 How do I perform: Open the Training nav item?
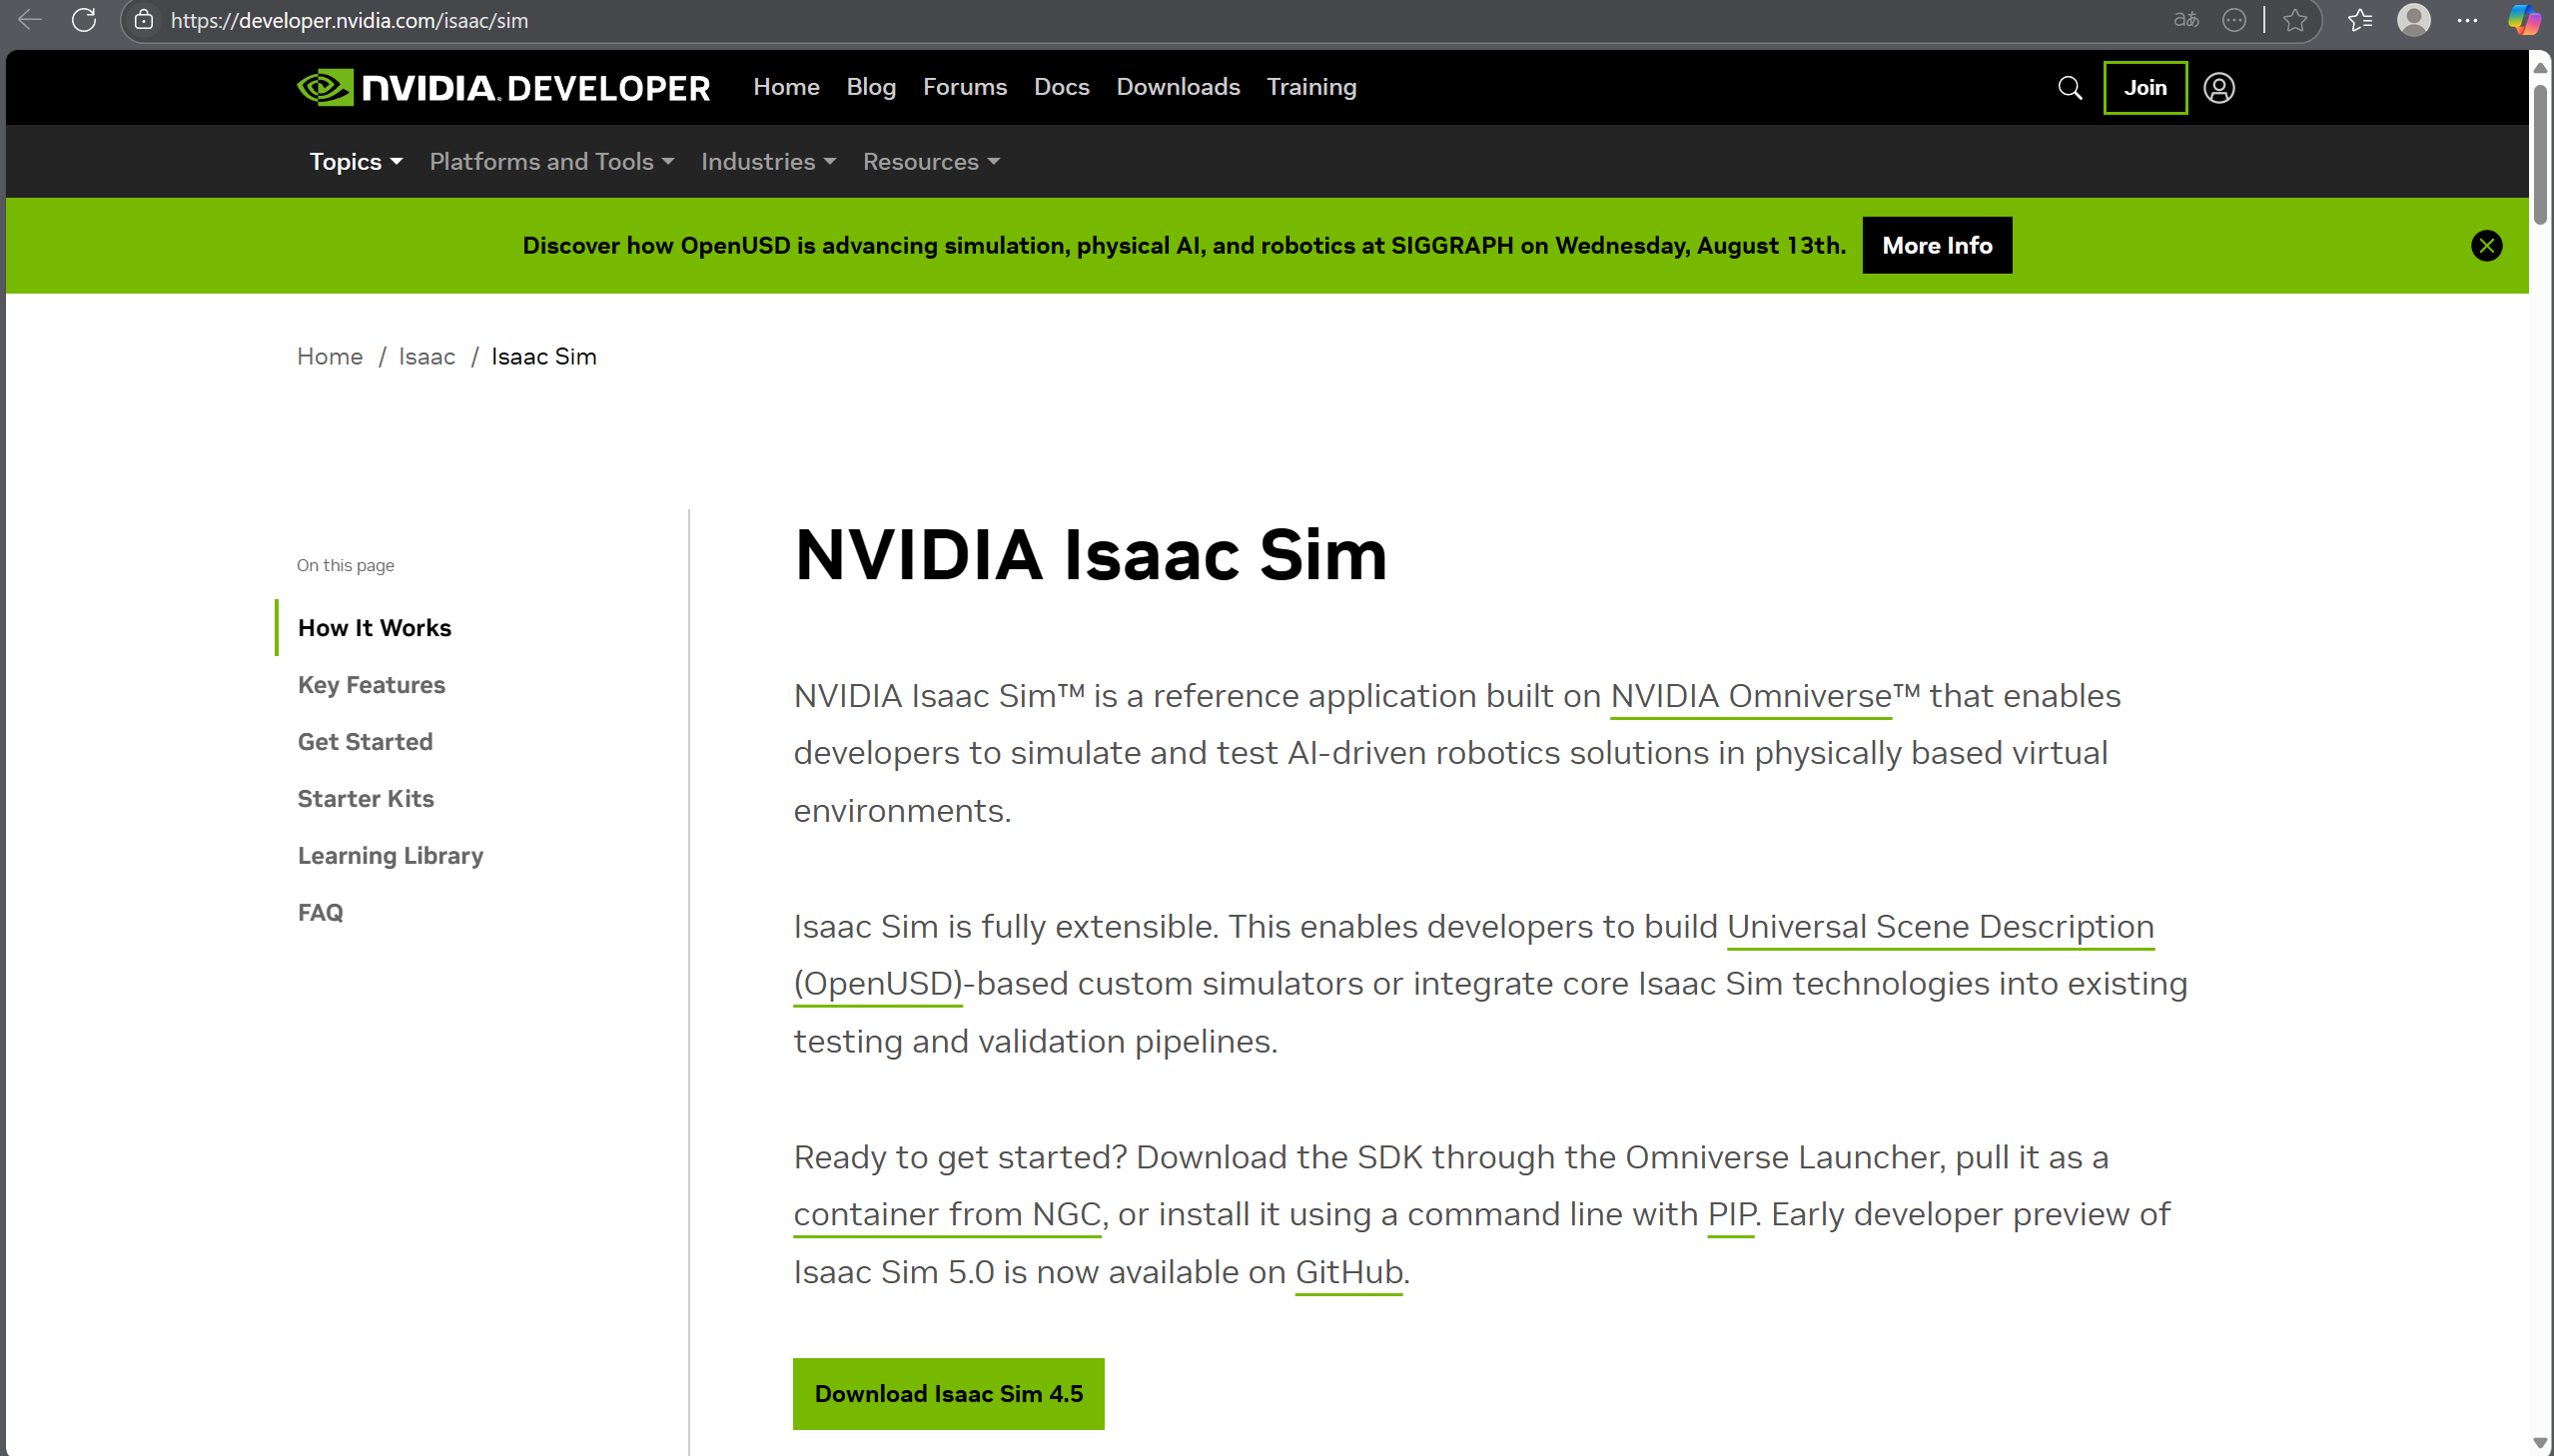point(1311,87)
